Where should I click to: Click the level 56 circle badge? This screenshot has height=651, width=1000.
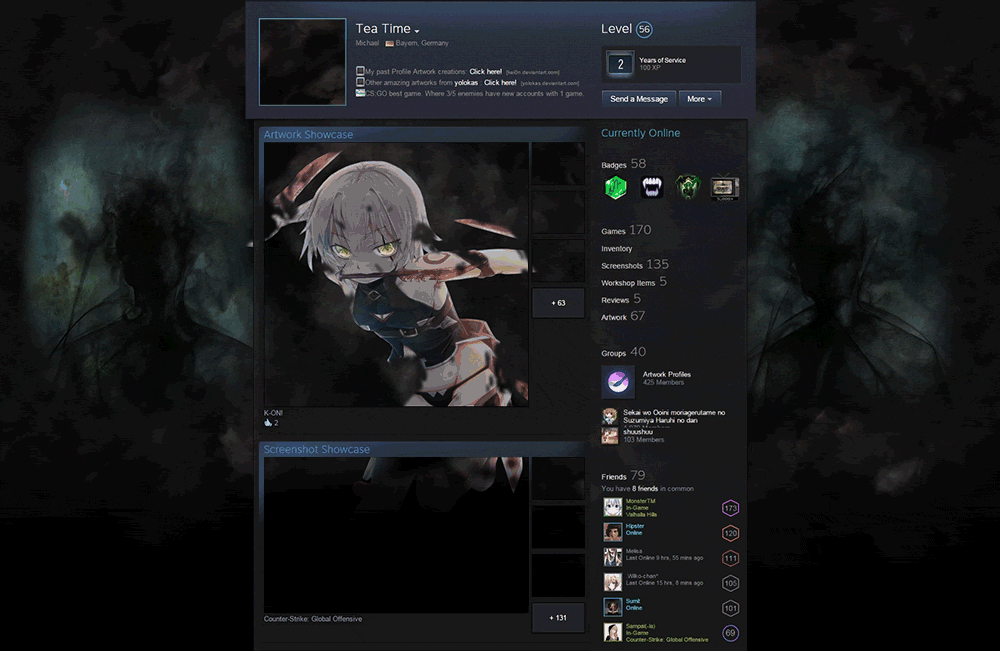[645, 29]
